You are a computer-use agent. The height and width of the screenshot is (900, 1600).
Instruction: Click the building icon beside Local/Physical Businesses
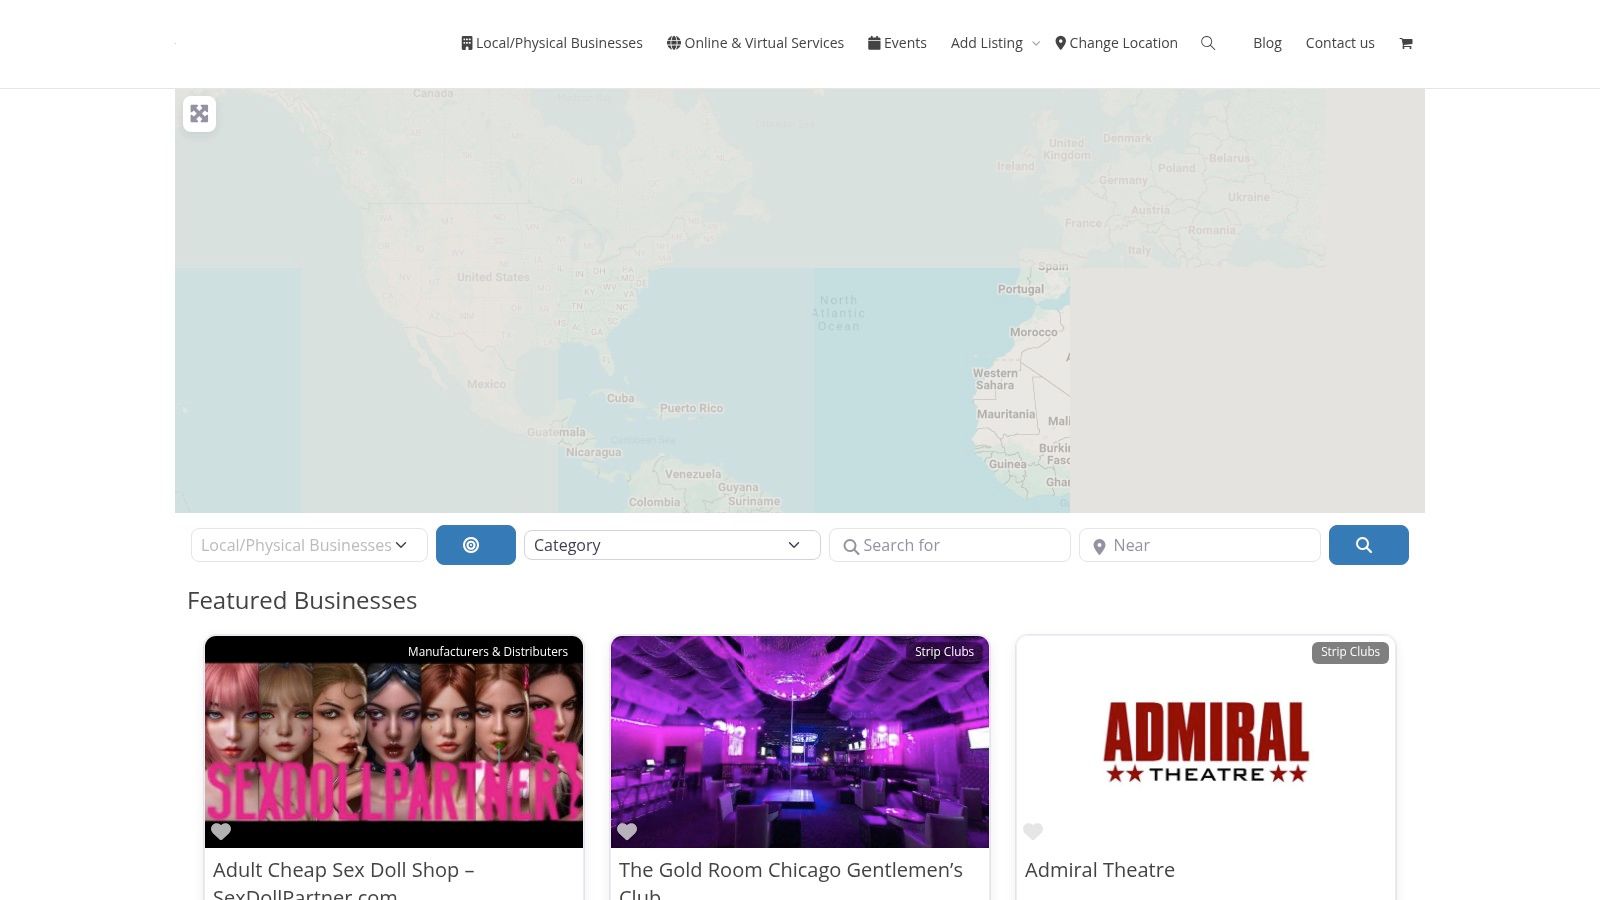pos(466,42)
